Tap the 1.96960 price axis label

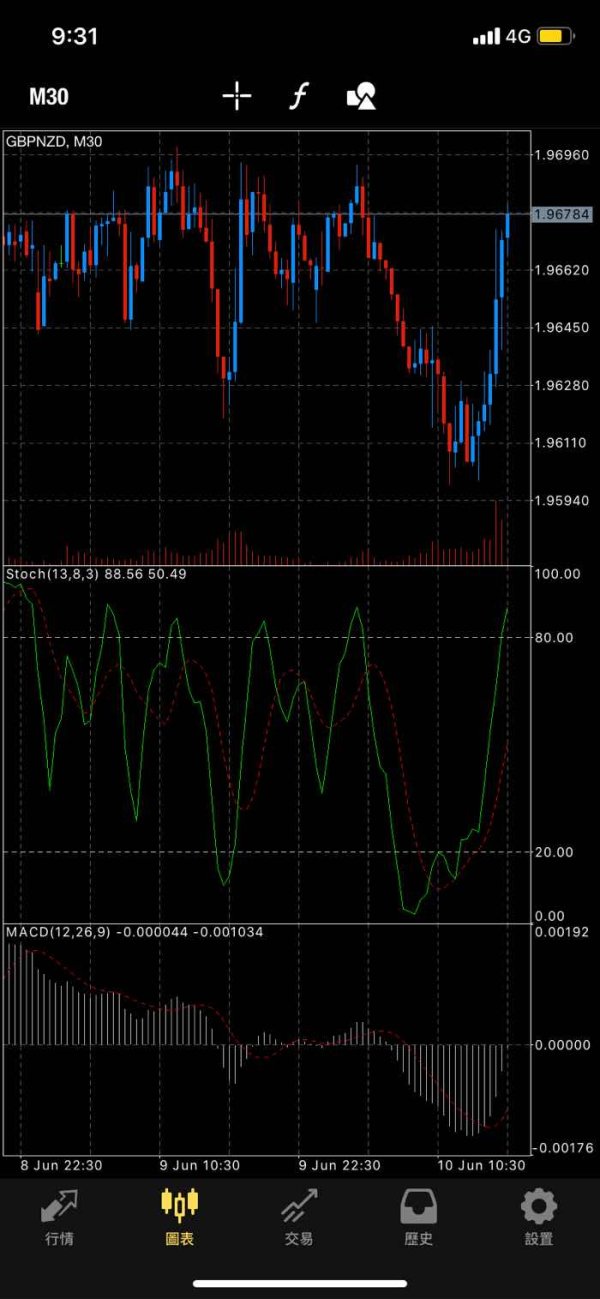point(562,155)
